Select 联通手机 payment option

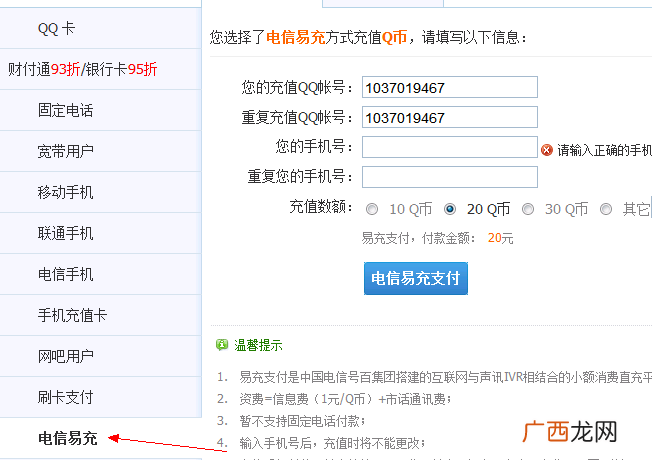point(101,233)
